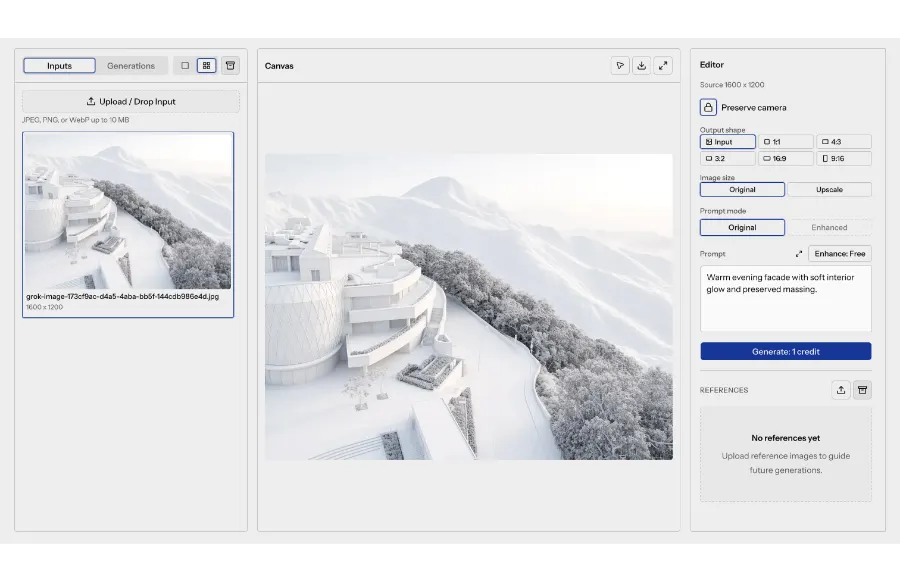Switch to single-image view icon
900x565 pixels.
185,65
